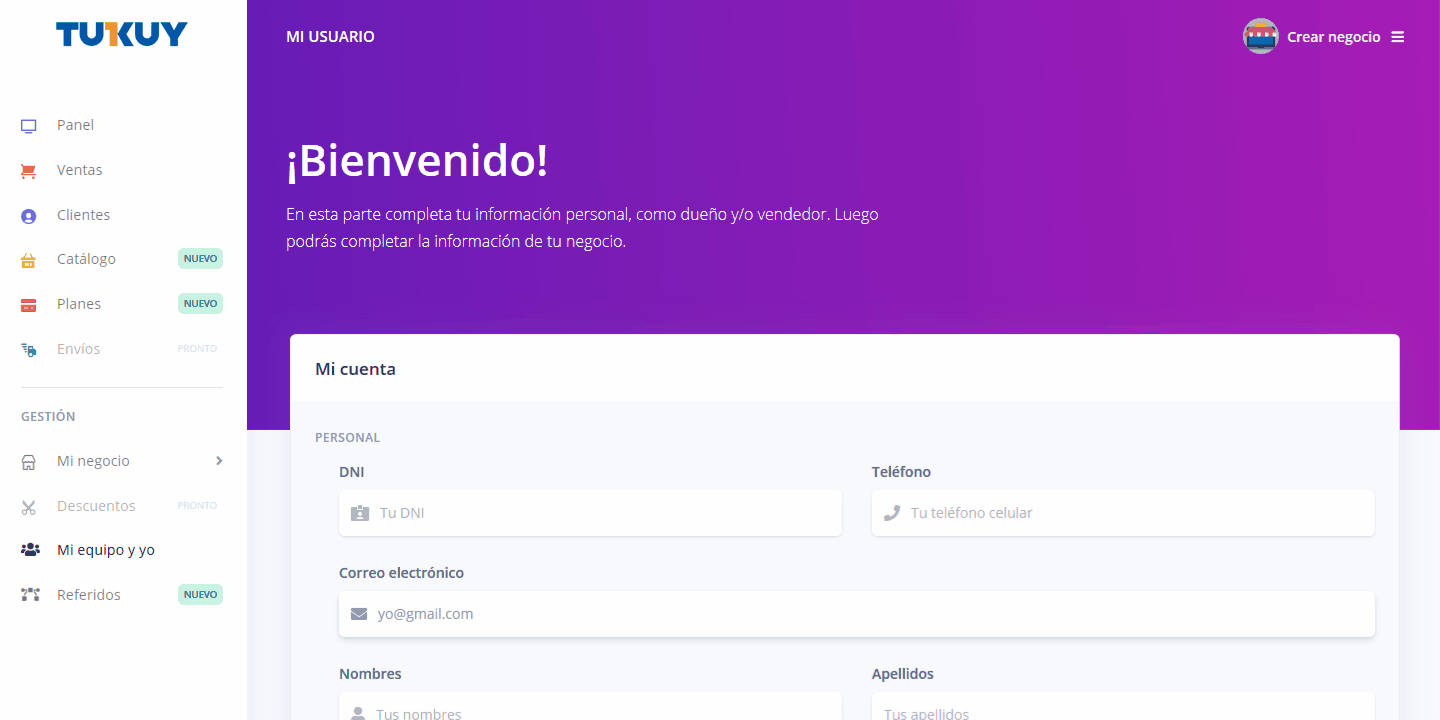Image resolution: width=1440 pixels, height=720 pixels.
Task: Open Panel via monitor icon
Action: pyautogui.click(x=29, y=126)
